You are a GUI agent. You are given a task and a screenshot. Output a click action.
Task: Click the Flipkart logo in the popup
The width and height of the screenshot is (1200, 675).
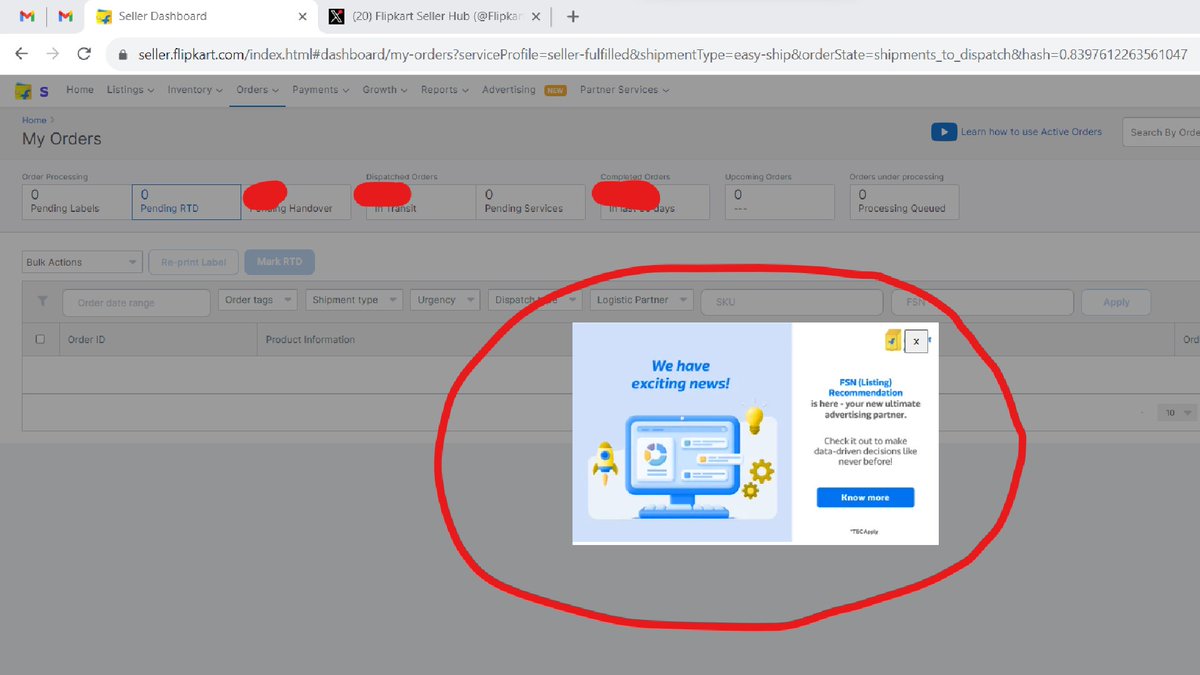[x=893, y=340]
